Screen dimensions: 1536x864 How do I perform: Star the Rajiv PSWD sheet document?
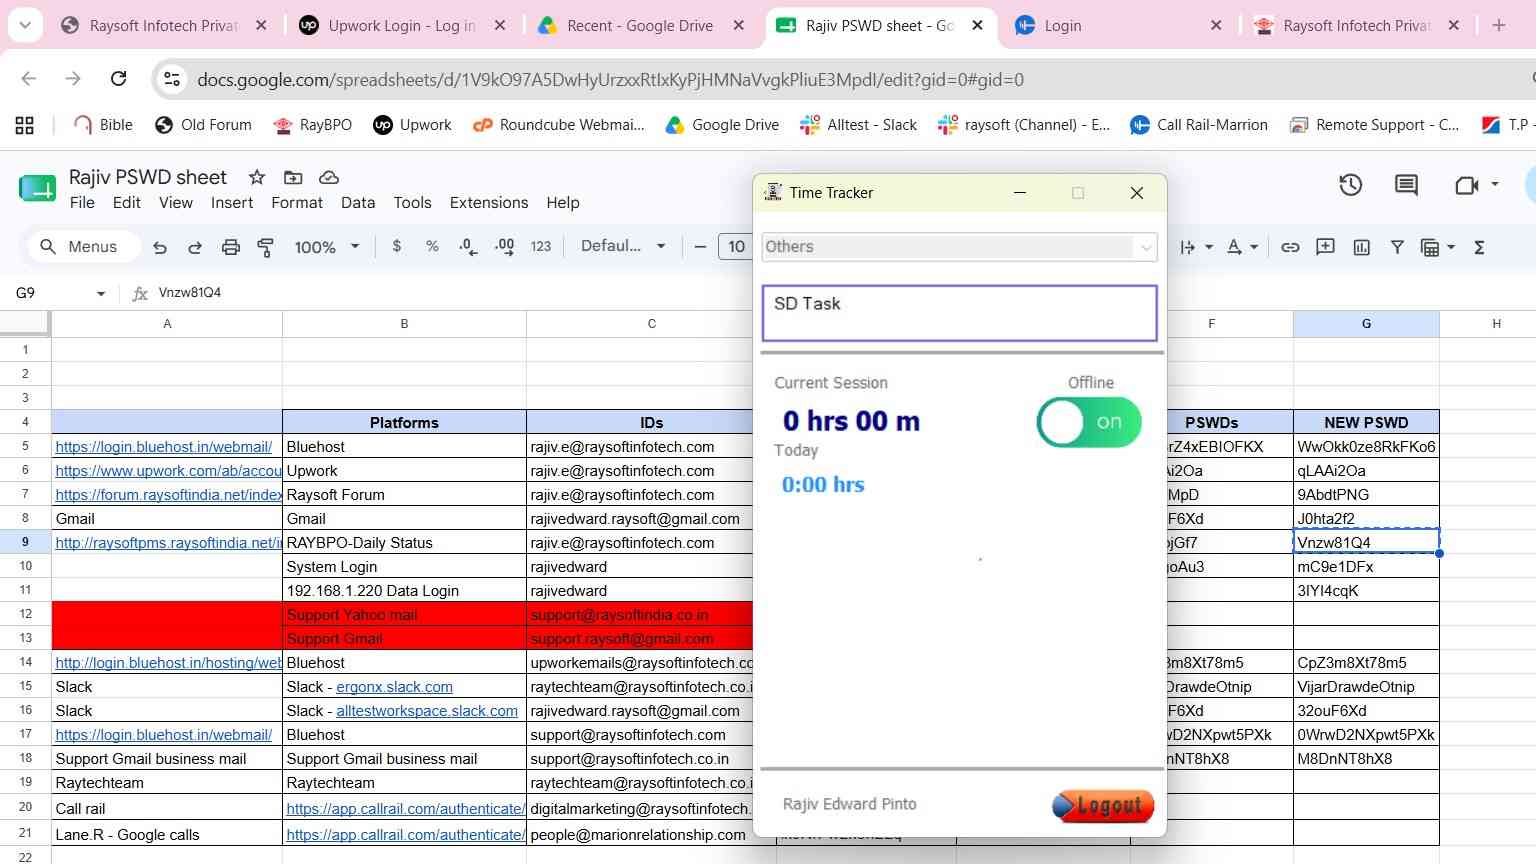257,177
